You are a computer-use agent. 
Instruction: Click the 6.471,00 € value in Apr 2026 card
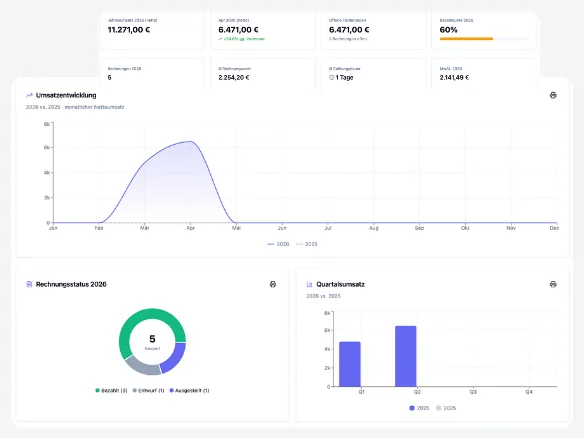(x=238, y=30)
